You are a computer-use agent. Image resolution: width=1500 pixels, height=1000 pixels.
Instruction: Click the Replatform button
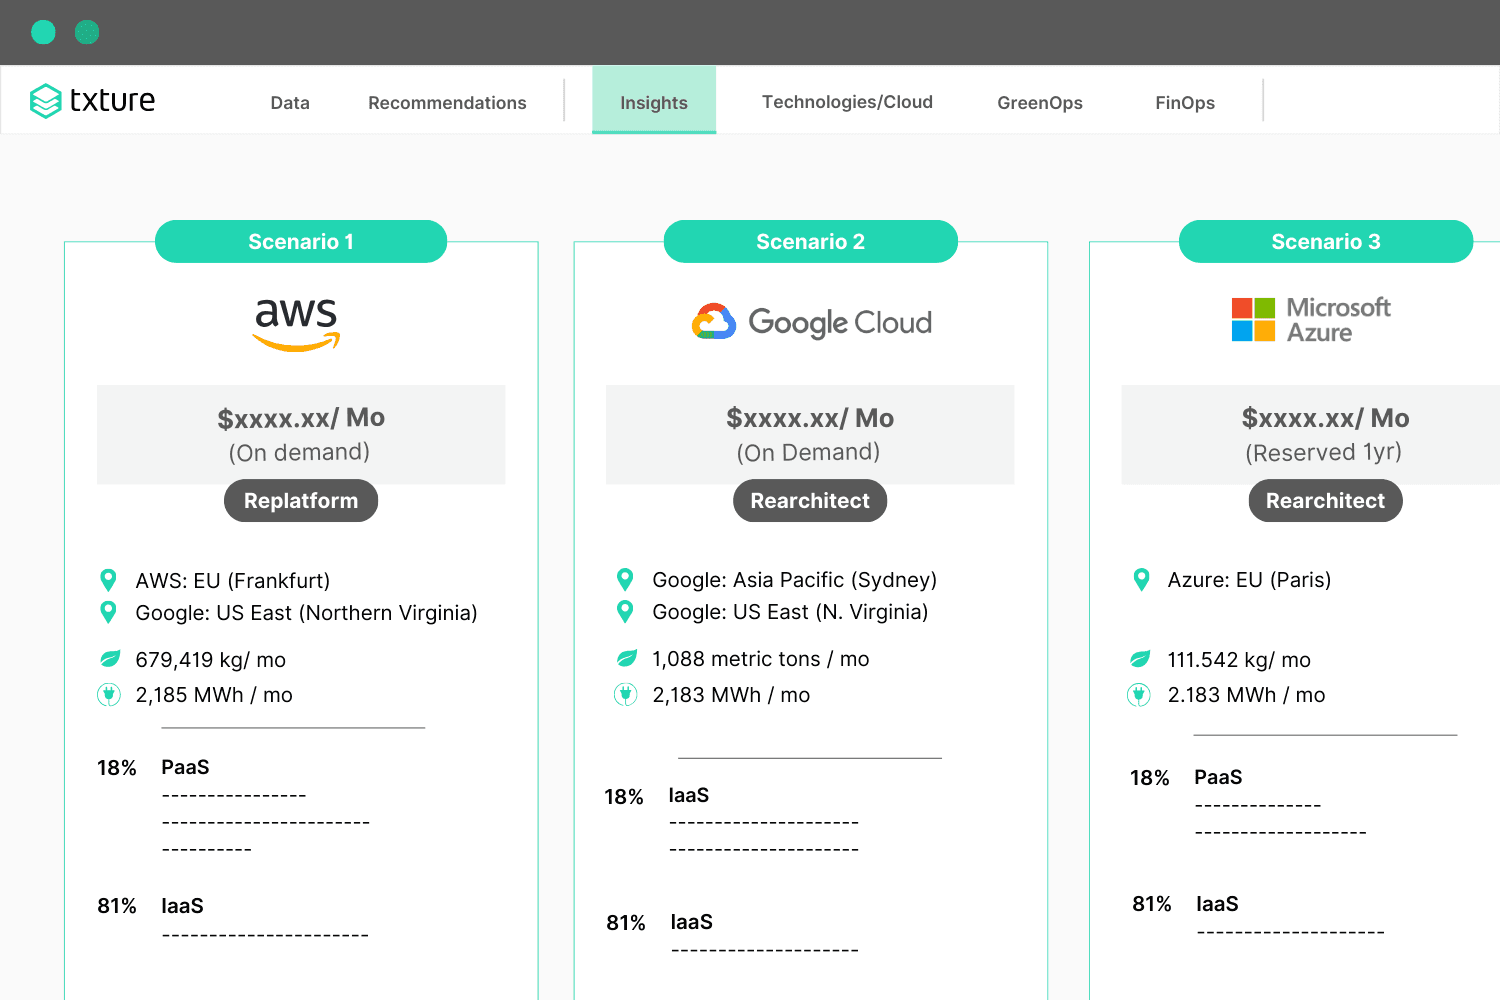coord(301,501)
